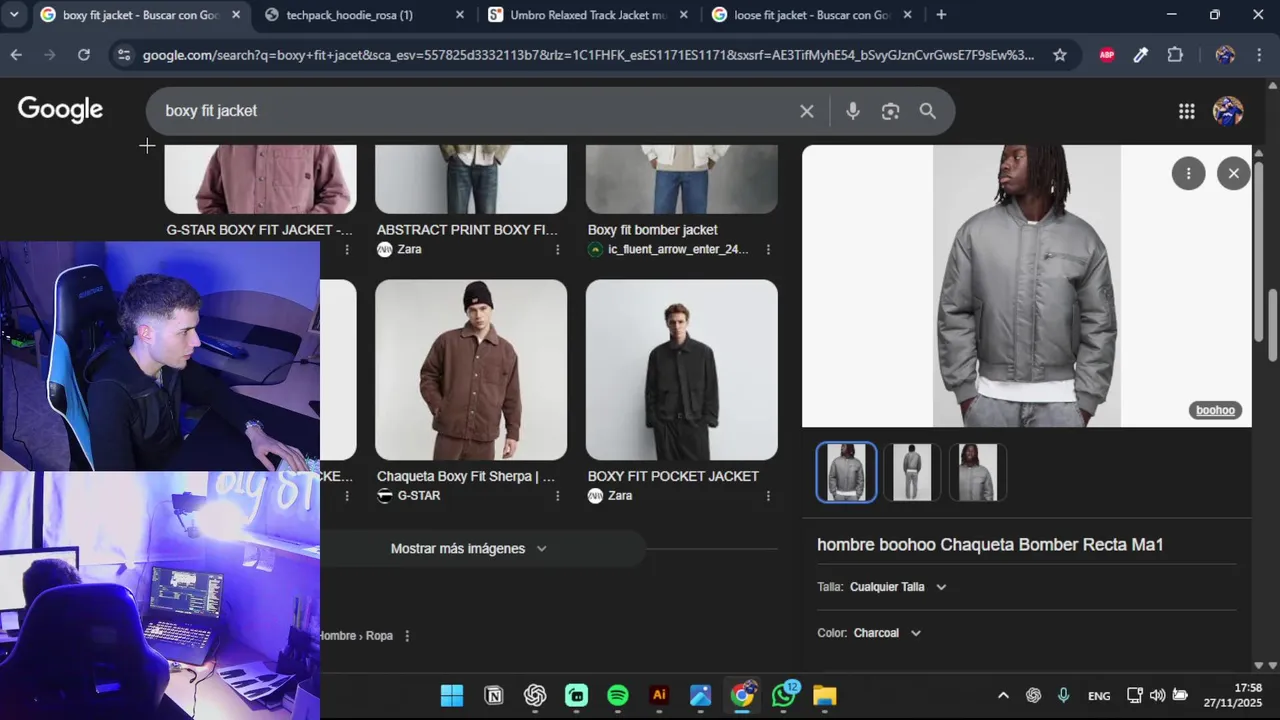Viewport: 1280px width, 720px height.
Task: Close the techpack_hoodie_rosa tab
Action: [460, 15]
